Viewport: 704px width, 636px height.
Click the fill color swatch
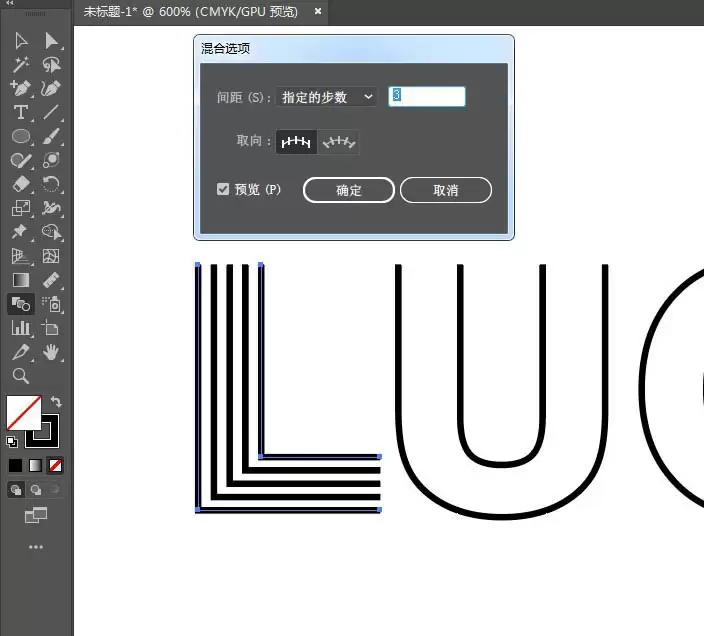coord(23,412)
